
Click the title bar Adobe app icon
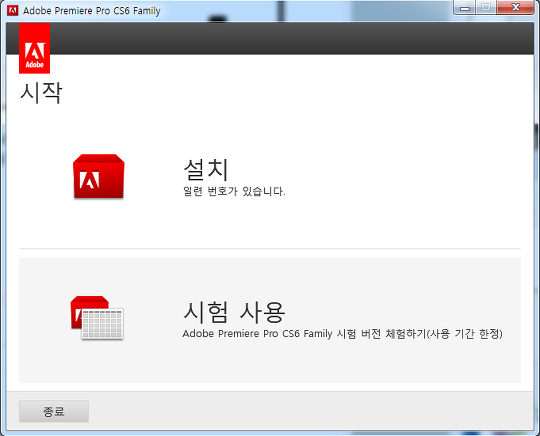(x=12, y=11)
